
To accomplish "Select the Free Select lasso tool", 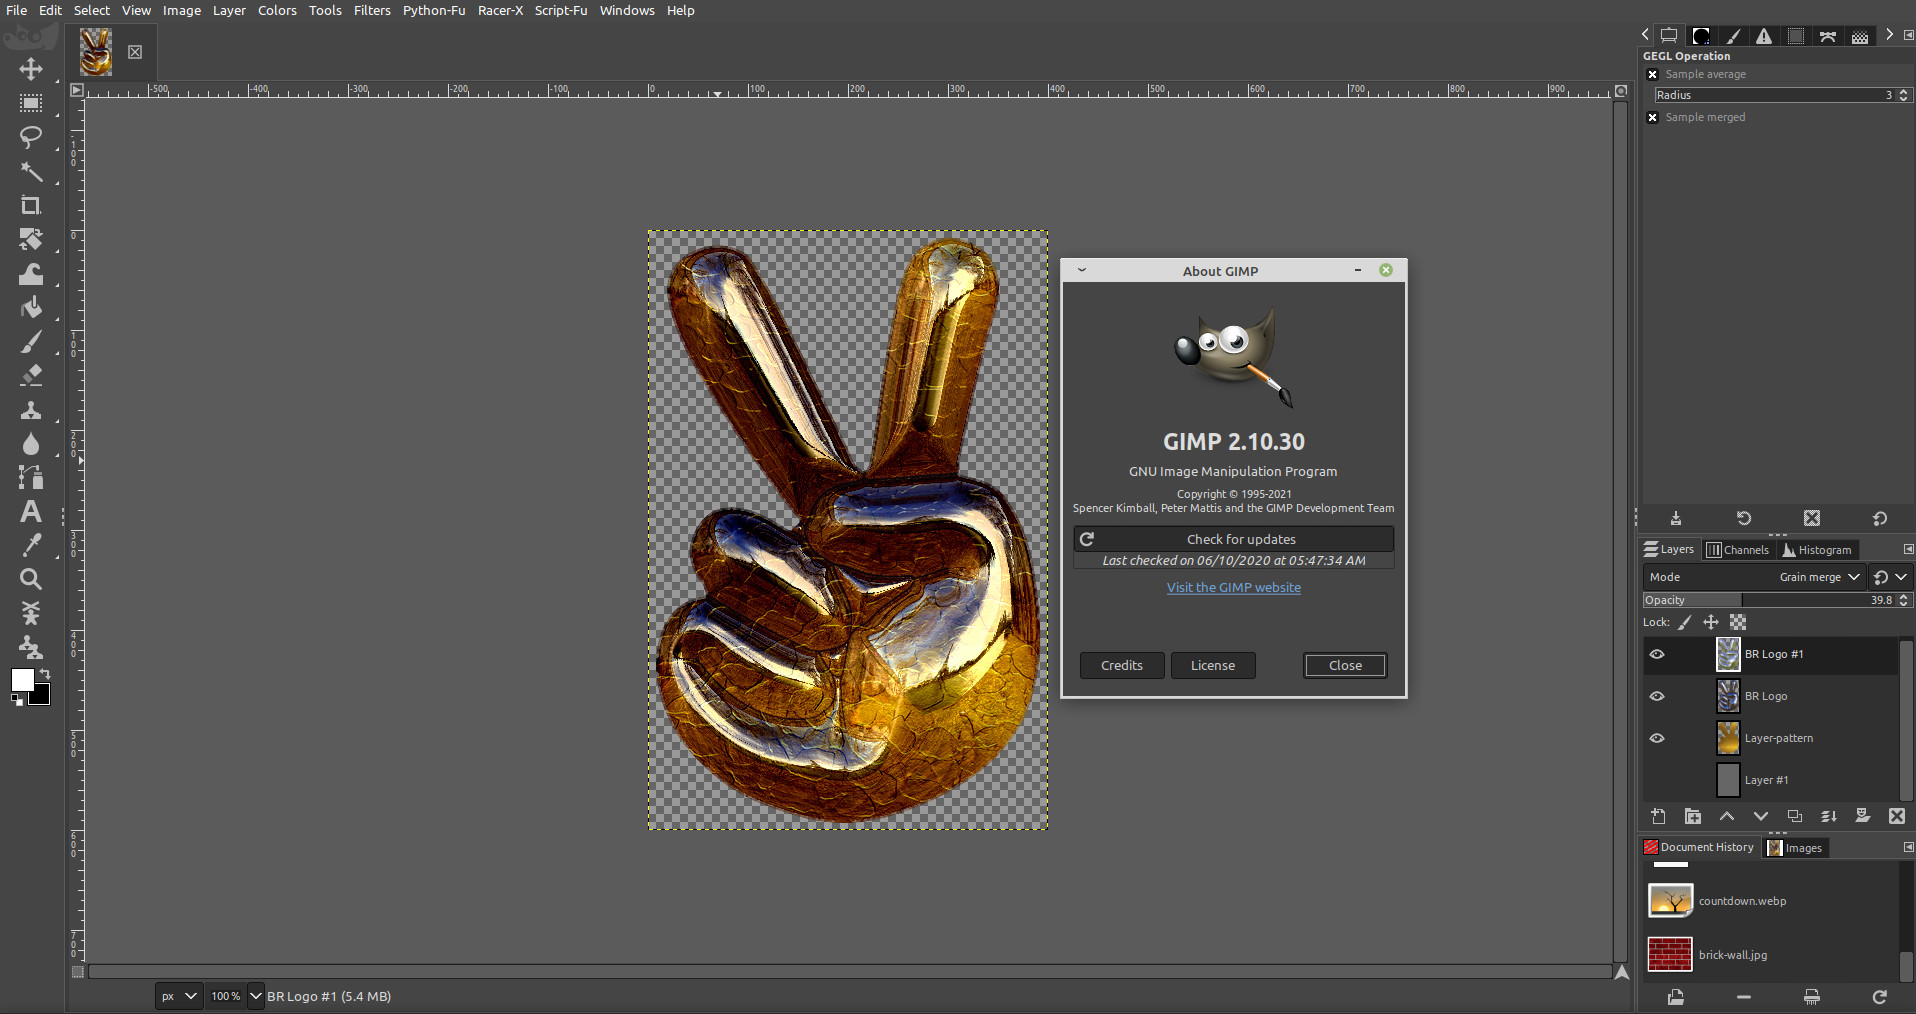I will click(31, 137).
